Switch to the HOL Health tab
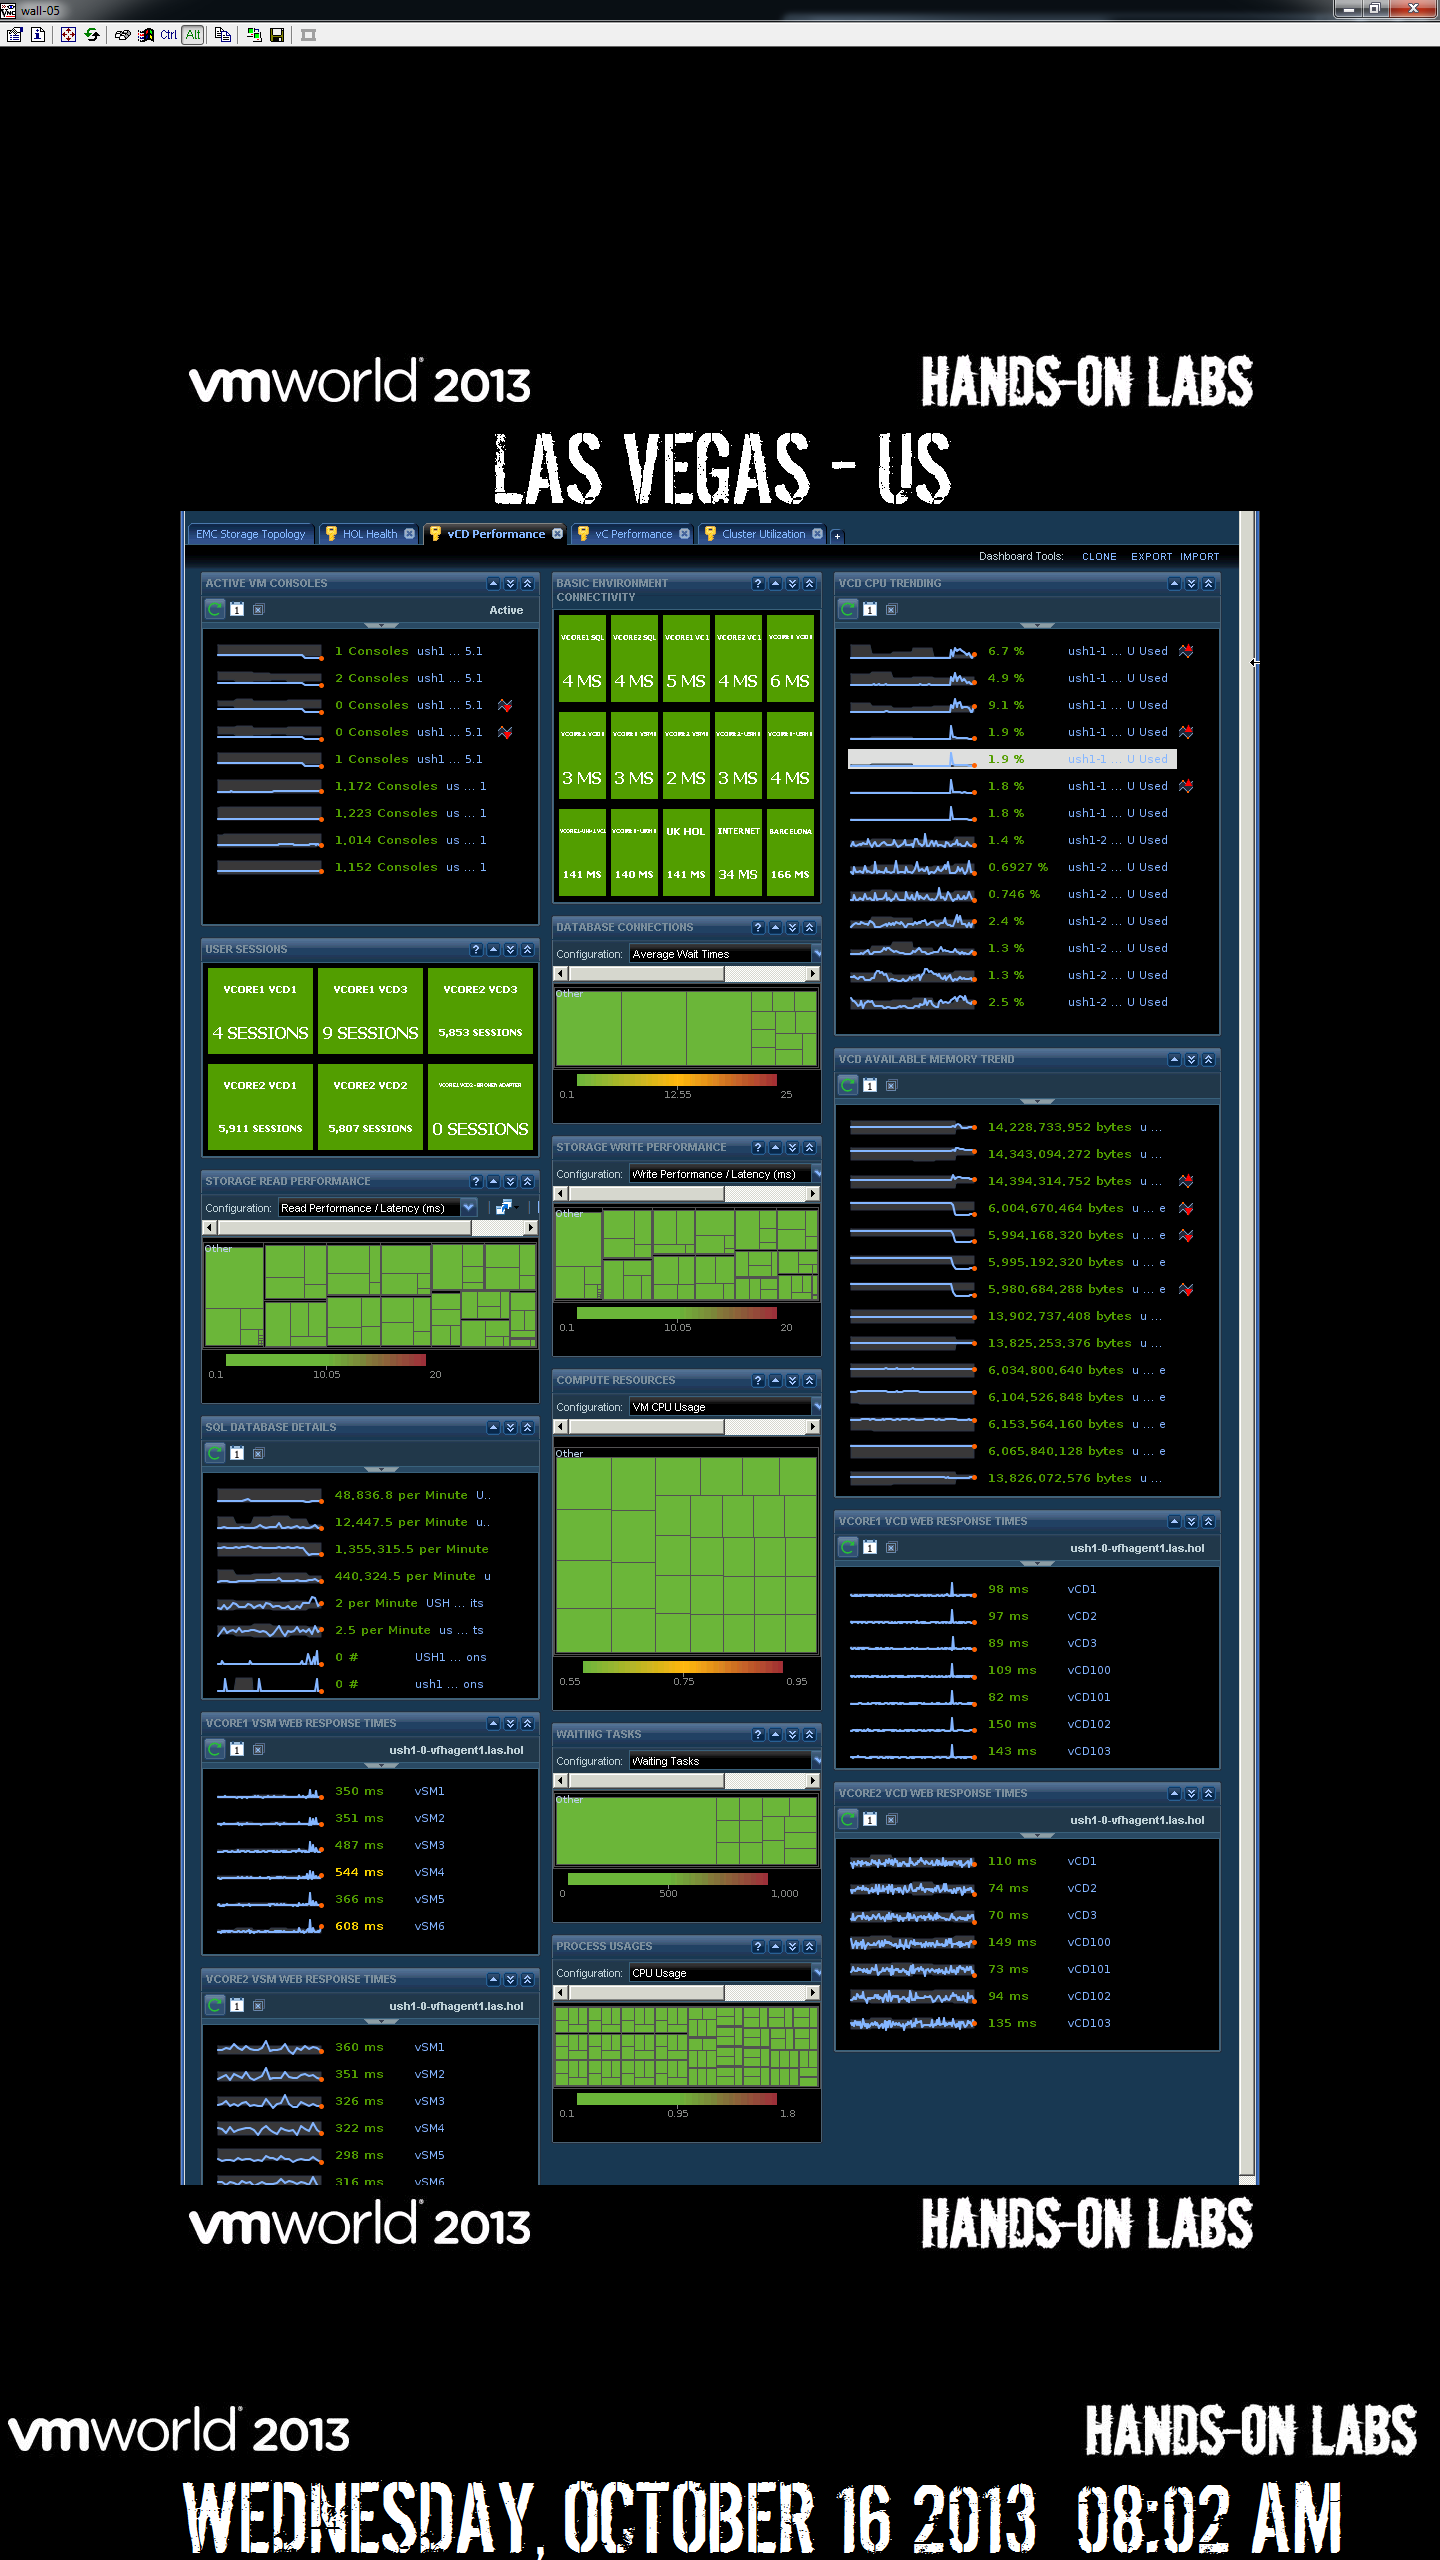 369,534
